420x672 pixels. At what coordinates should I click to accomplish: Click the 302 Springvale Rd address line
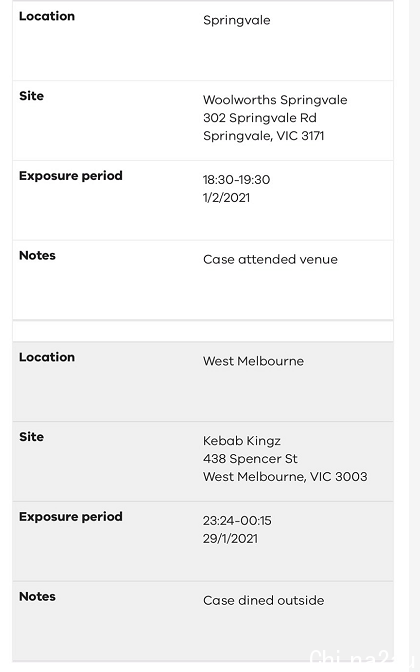[260, 118]
